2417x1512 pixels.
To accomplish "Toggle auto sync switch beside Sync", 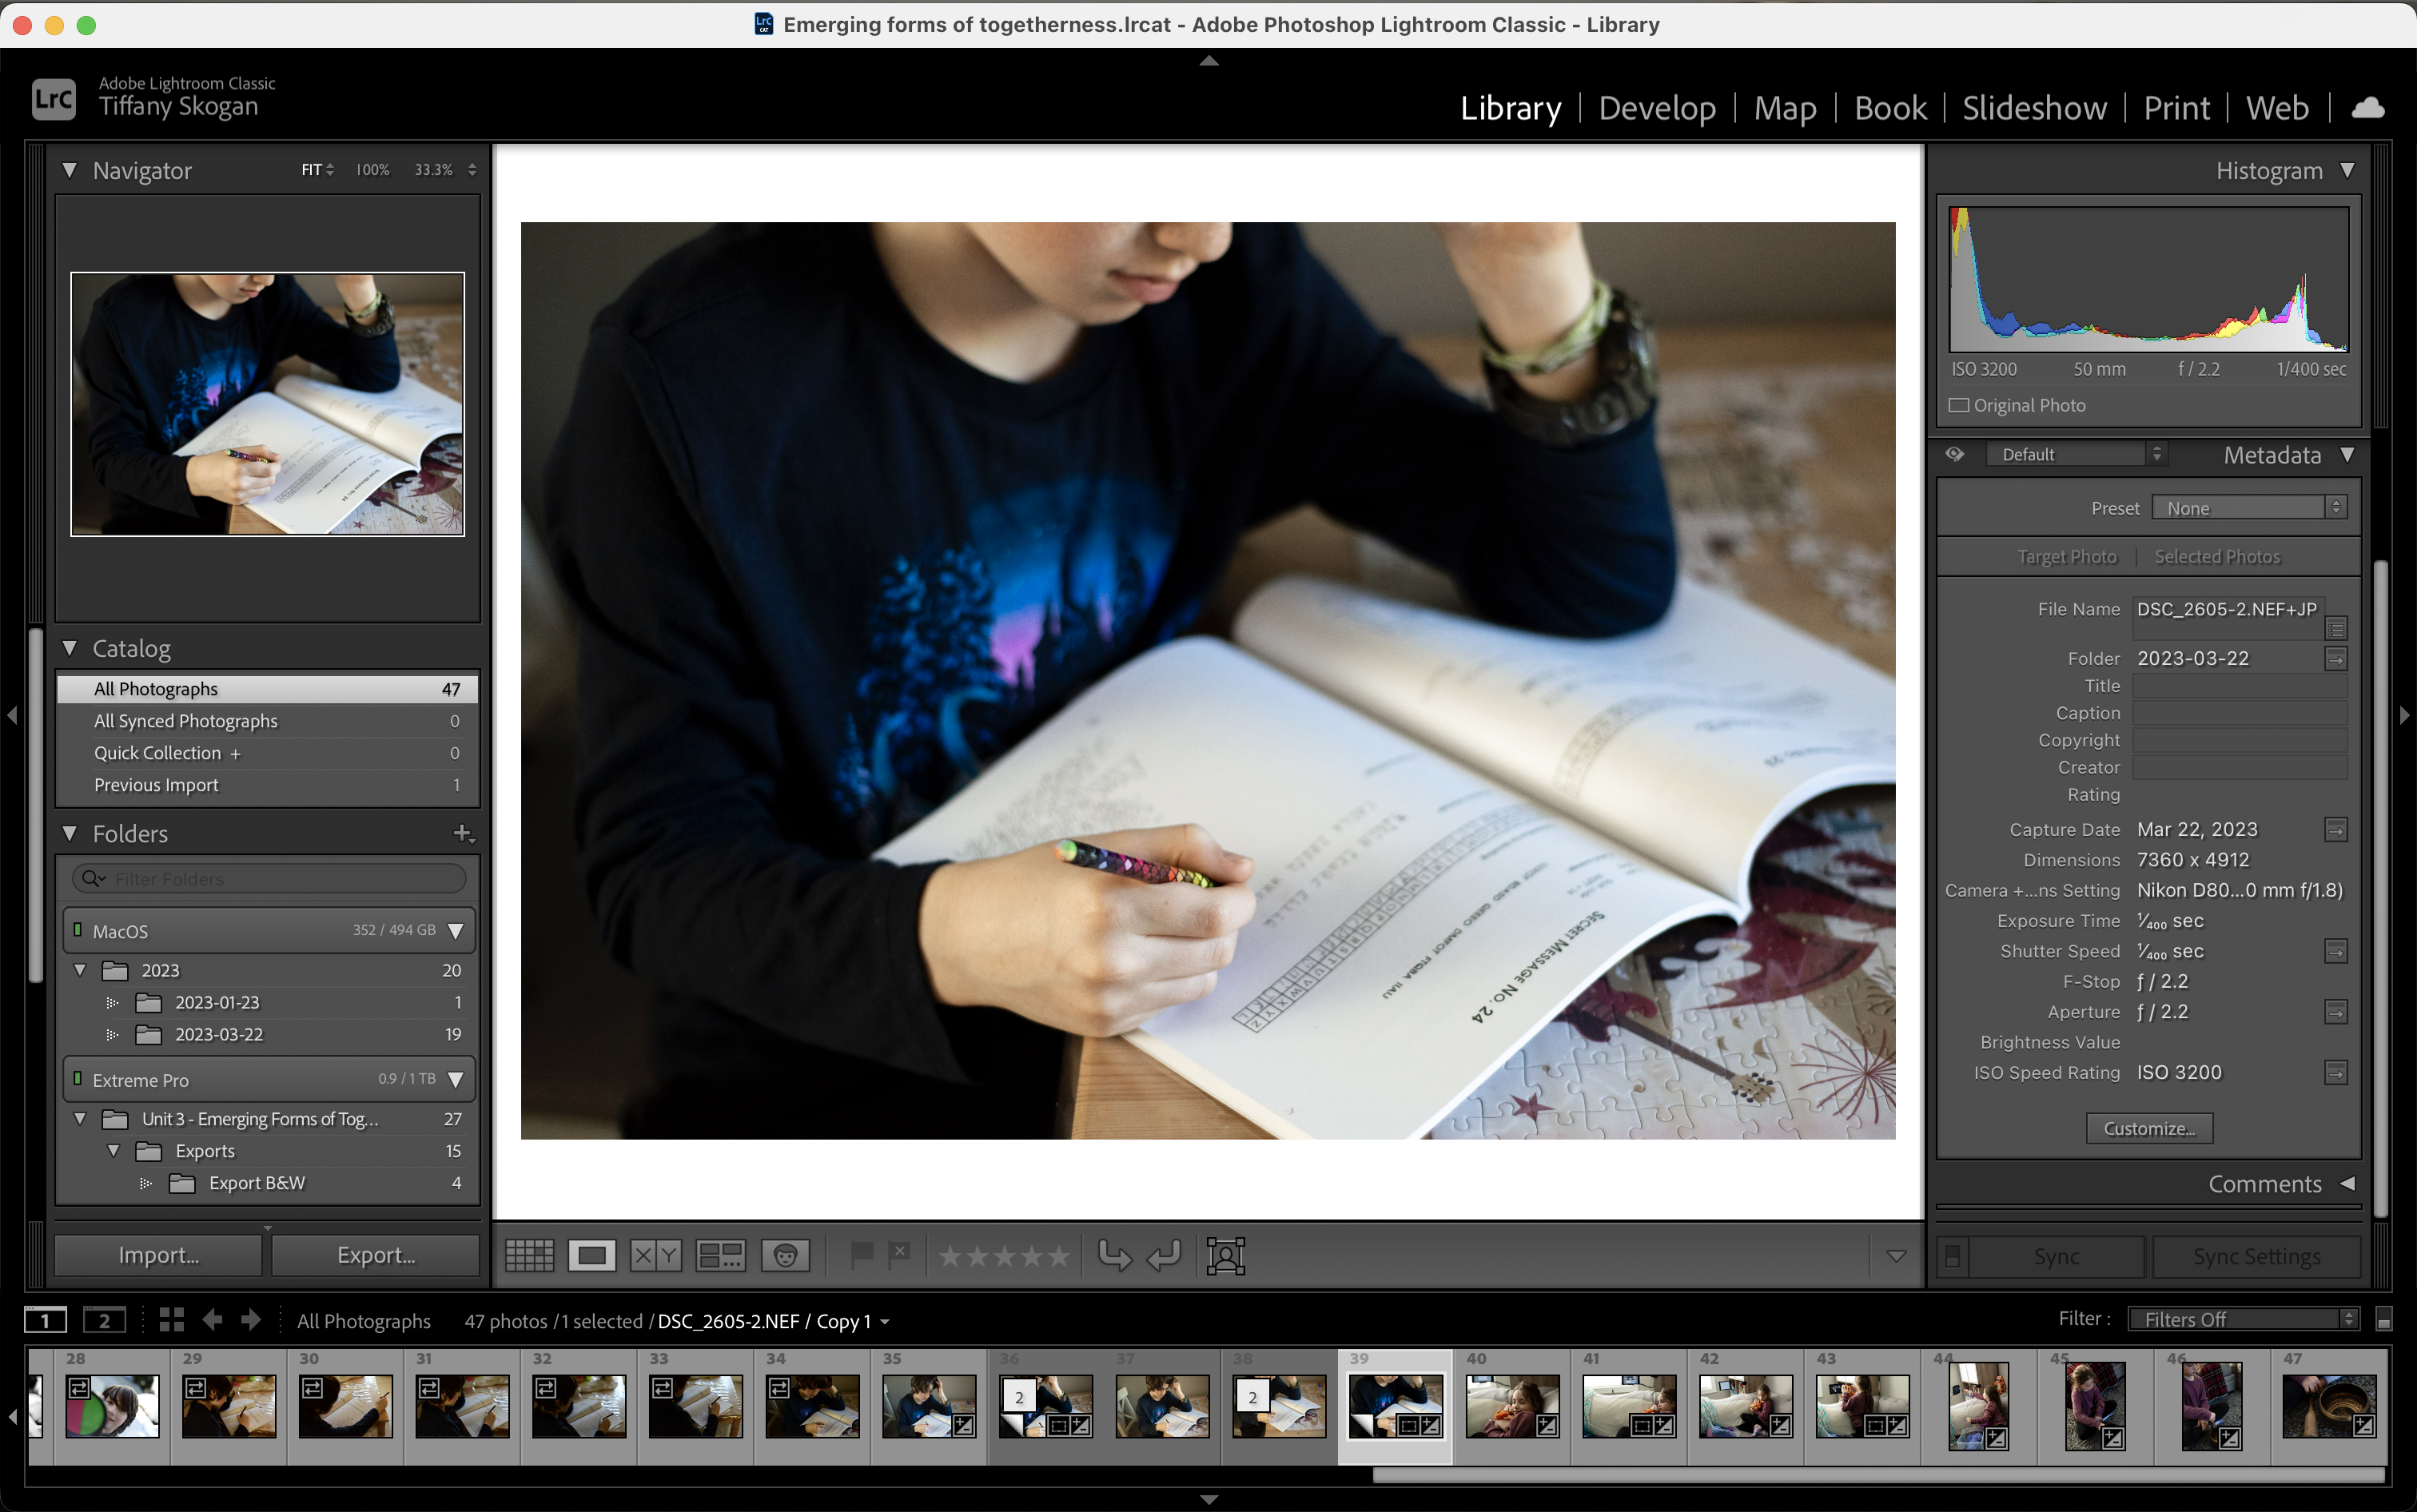I will pos(1952,1257).
